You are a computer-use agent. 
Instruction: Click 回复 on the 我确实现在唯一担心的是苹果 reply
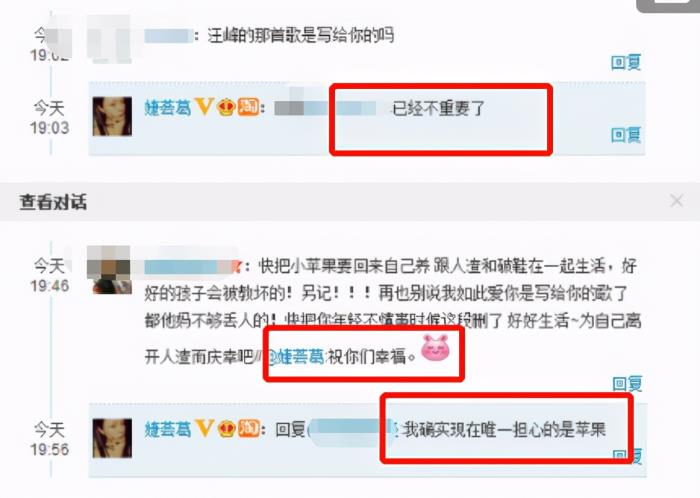[x=627, y=456]
